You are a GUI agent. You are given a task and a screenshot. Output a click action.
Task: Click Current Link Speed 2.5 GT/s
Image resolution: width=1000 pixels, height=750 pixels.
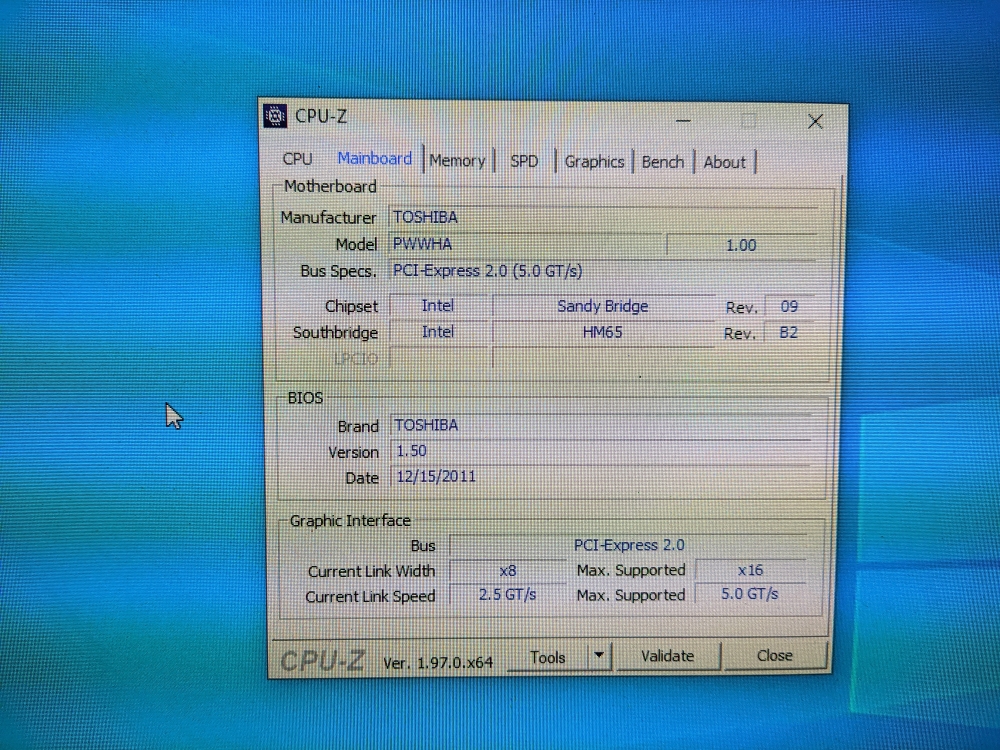pyautogui.click(x=508, y=595)
